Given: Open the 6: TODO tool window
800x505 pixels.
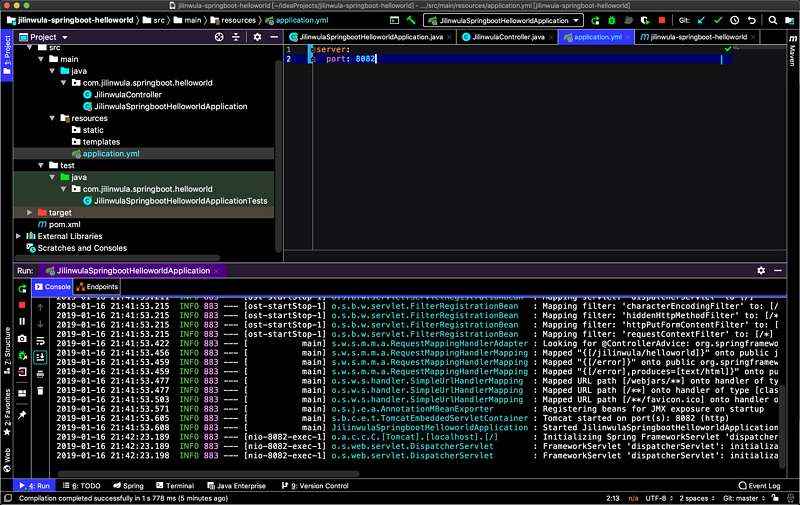Looking at the screenshot, I should tap(82, 486).
